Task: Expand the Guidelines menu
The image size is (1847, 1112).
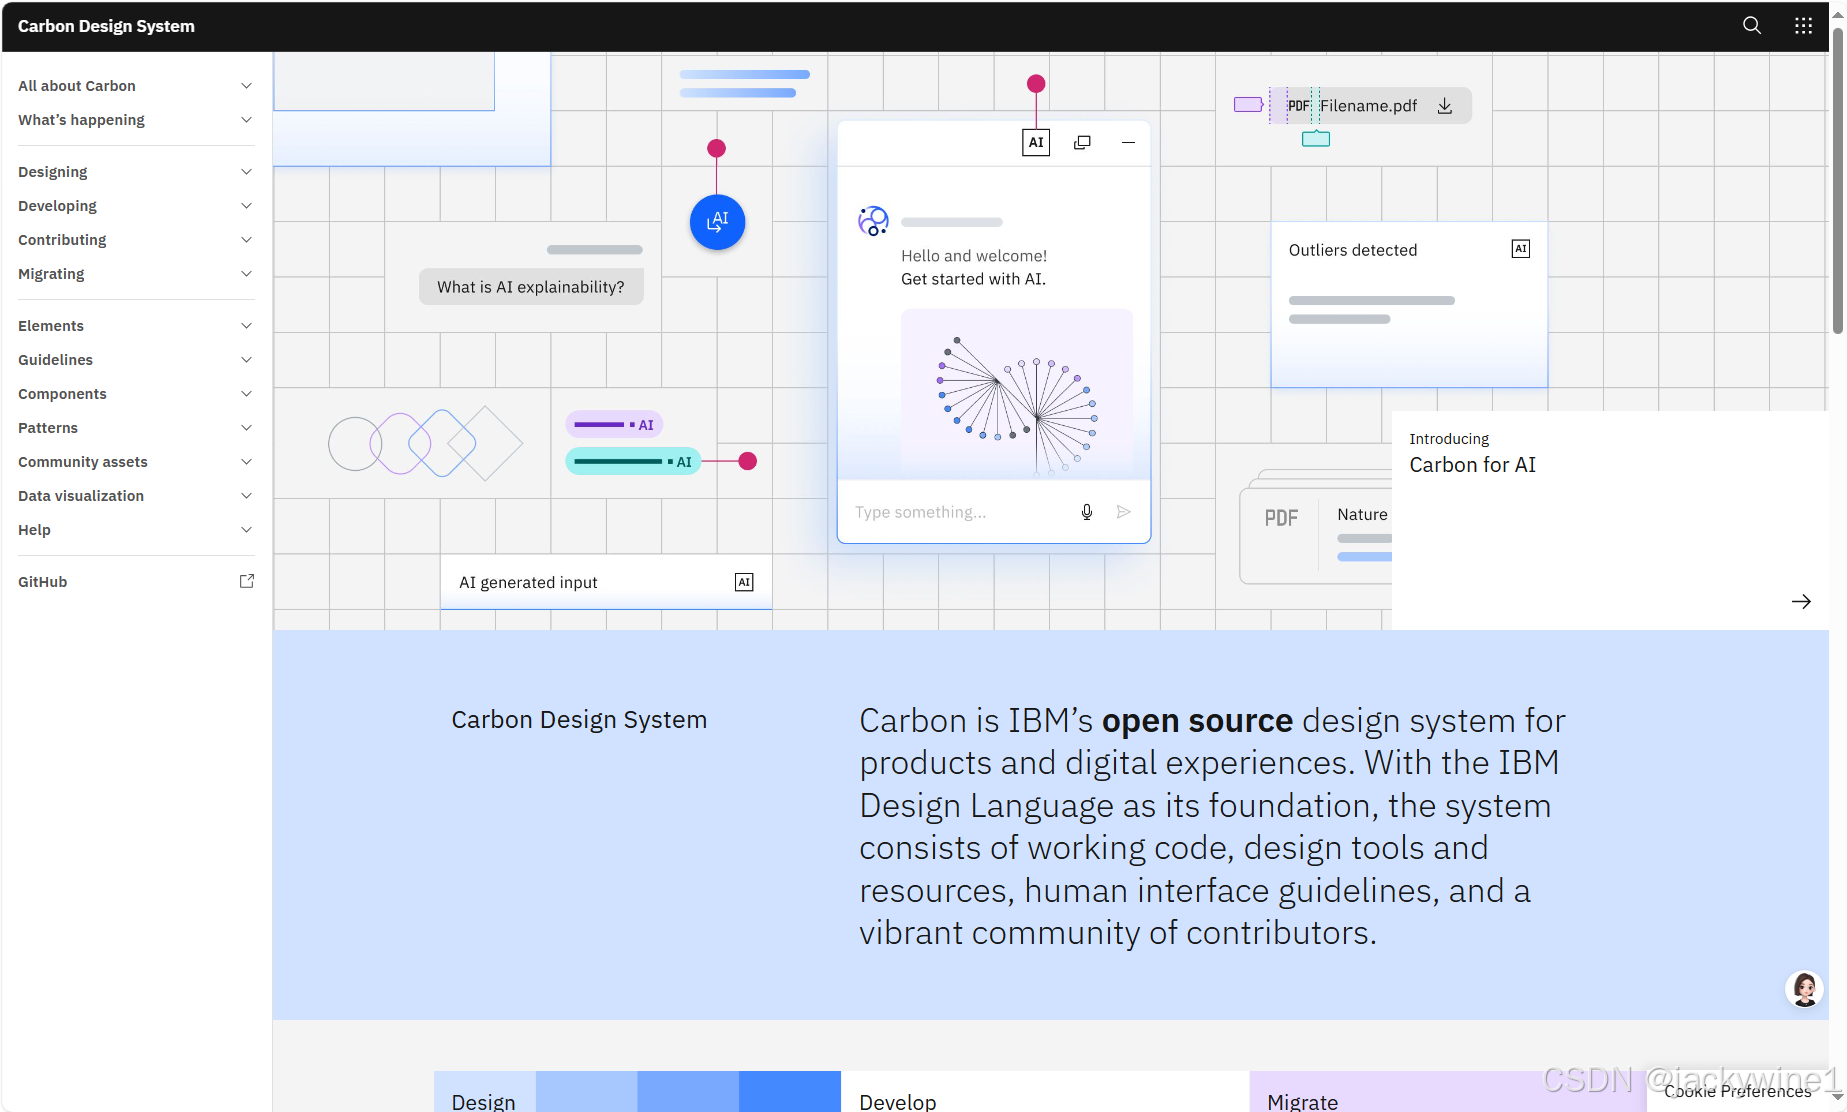Action: point(135,360)
